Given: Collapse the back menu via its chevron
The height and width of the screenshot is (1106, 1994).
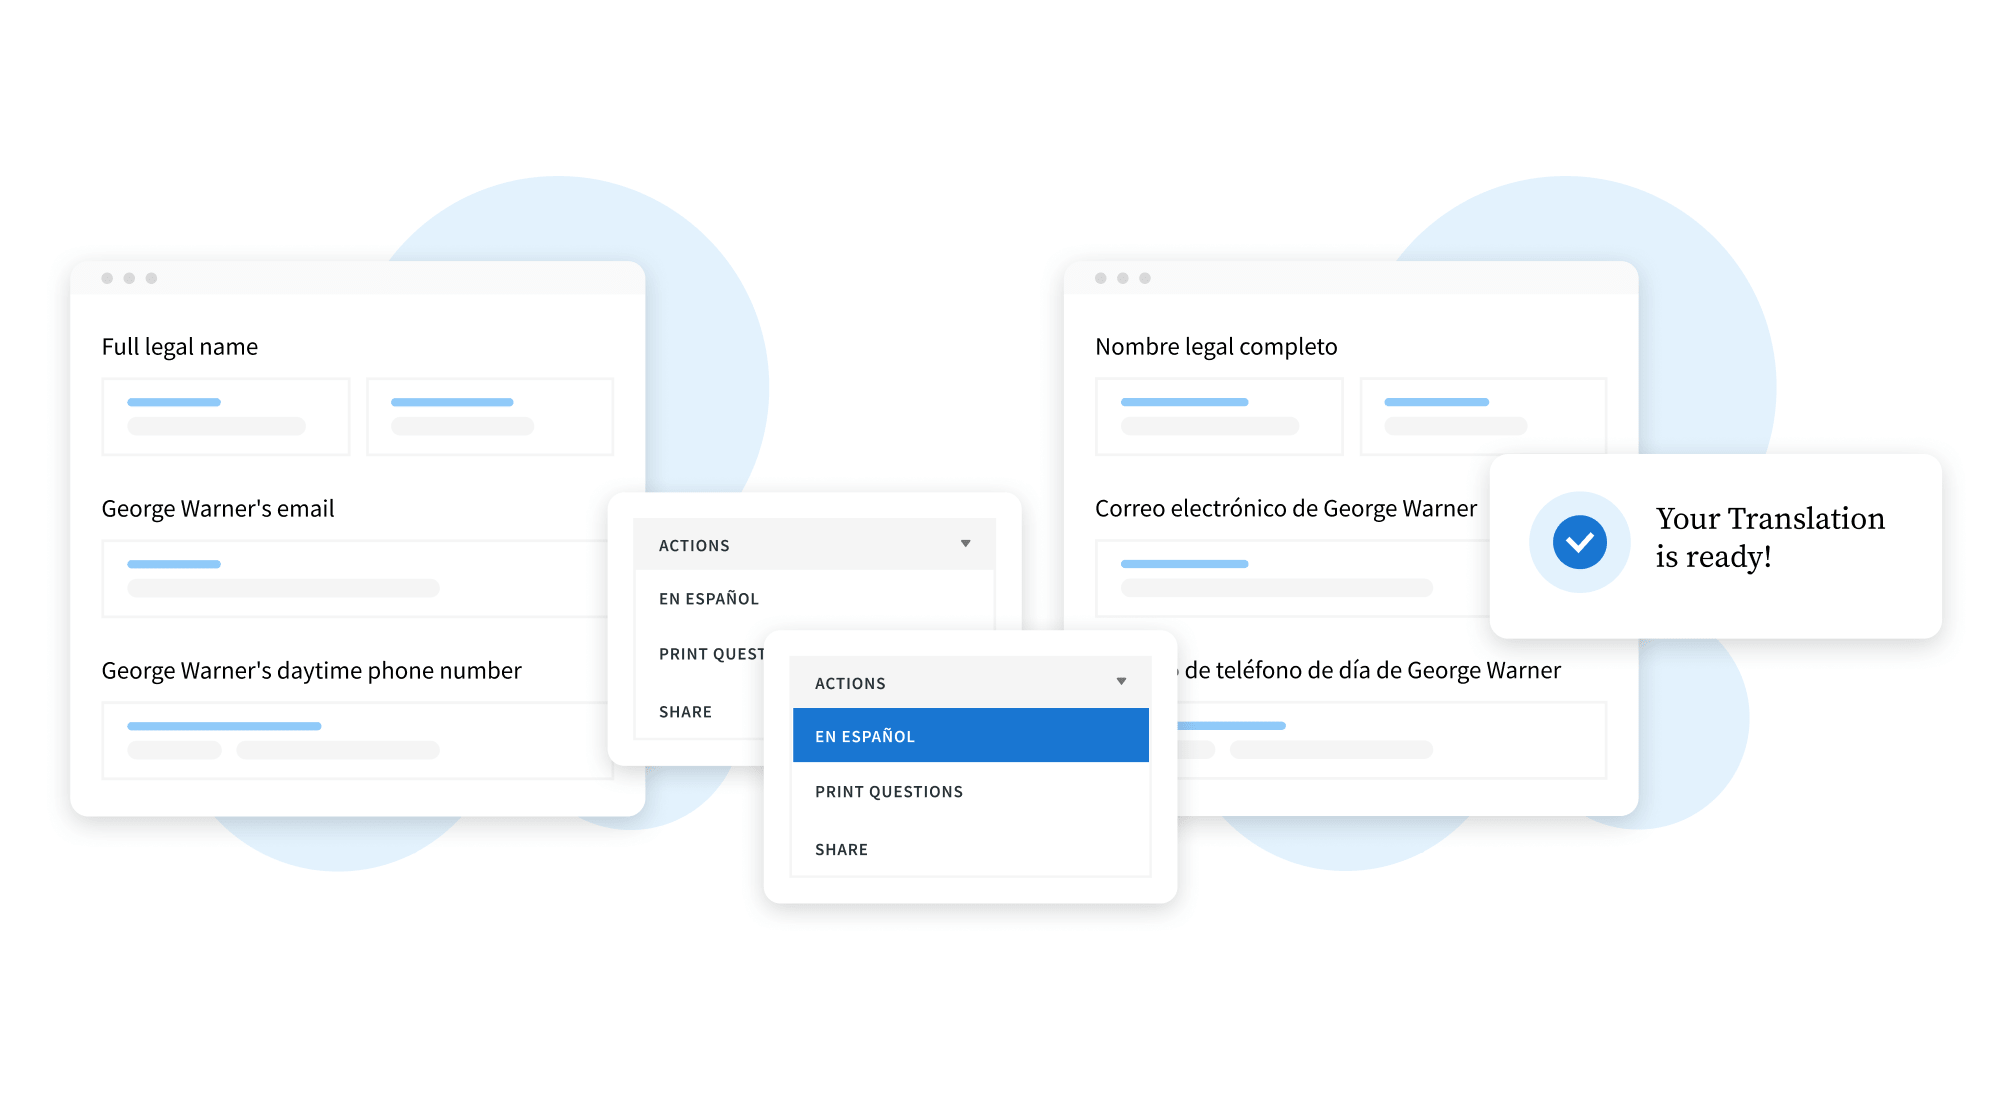Looking at the screenshot, I should click(965, 543).
